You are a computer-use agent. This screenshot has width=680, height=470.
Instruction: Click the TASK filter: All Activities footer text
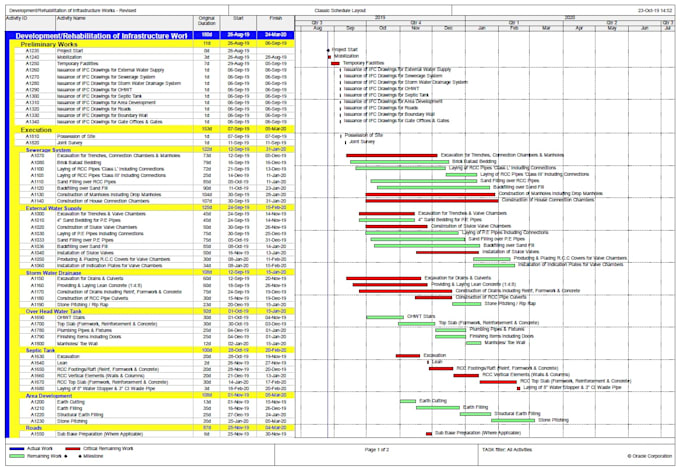click(507, 450)
